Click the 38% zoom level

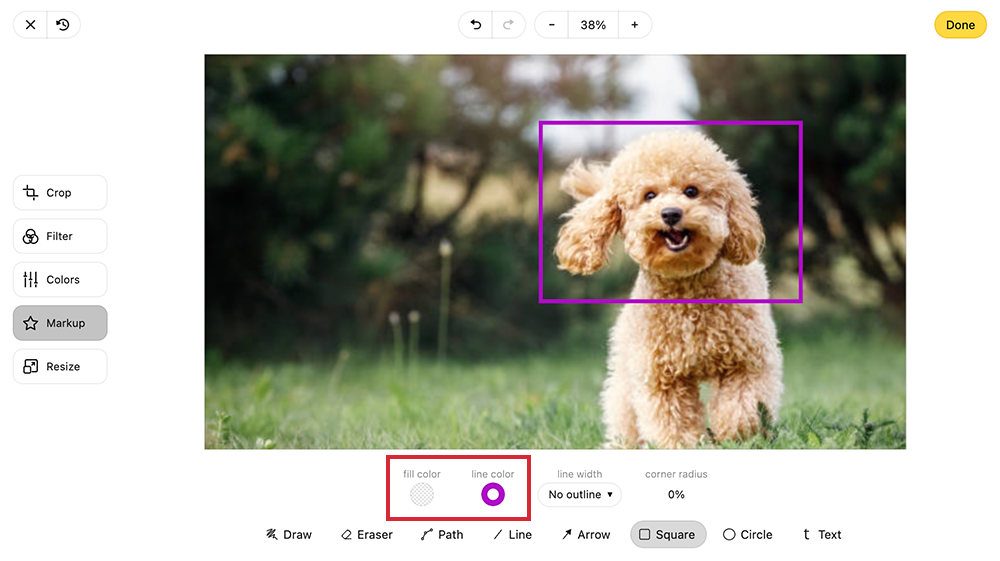593,25
